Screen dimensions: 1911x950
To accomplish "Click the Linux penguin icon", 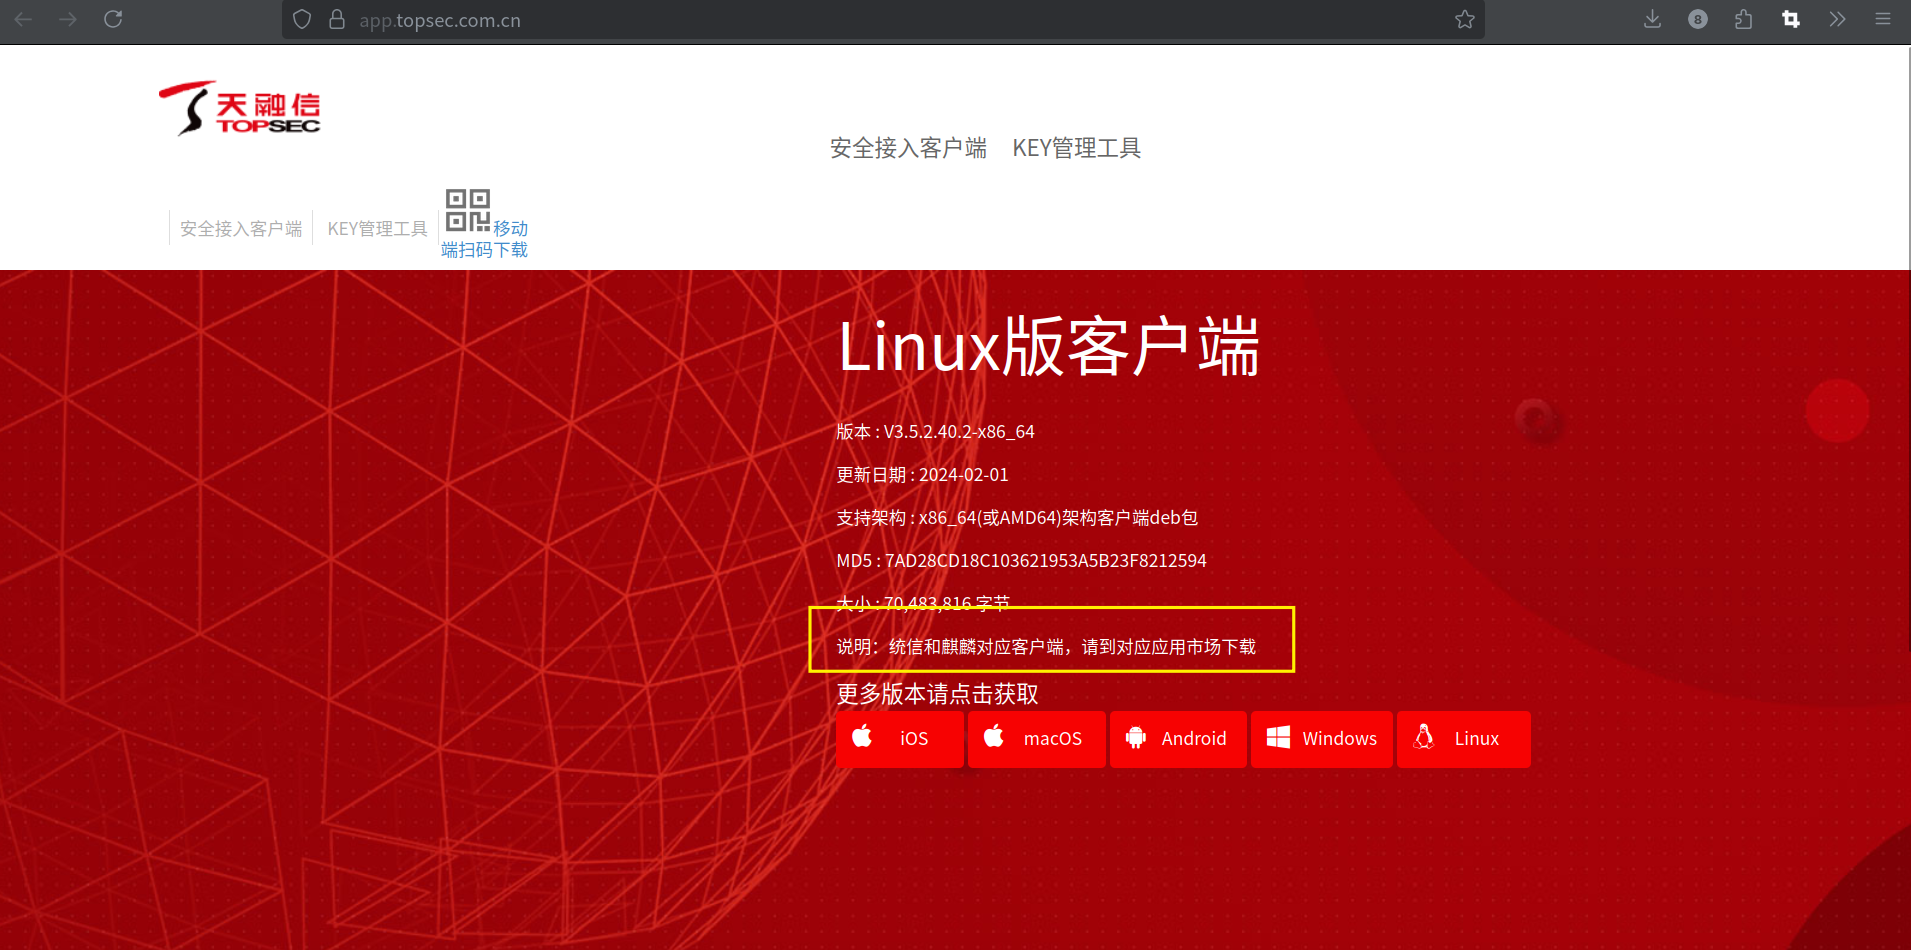I will (1424, 737).
